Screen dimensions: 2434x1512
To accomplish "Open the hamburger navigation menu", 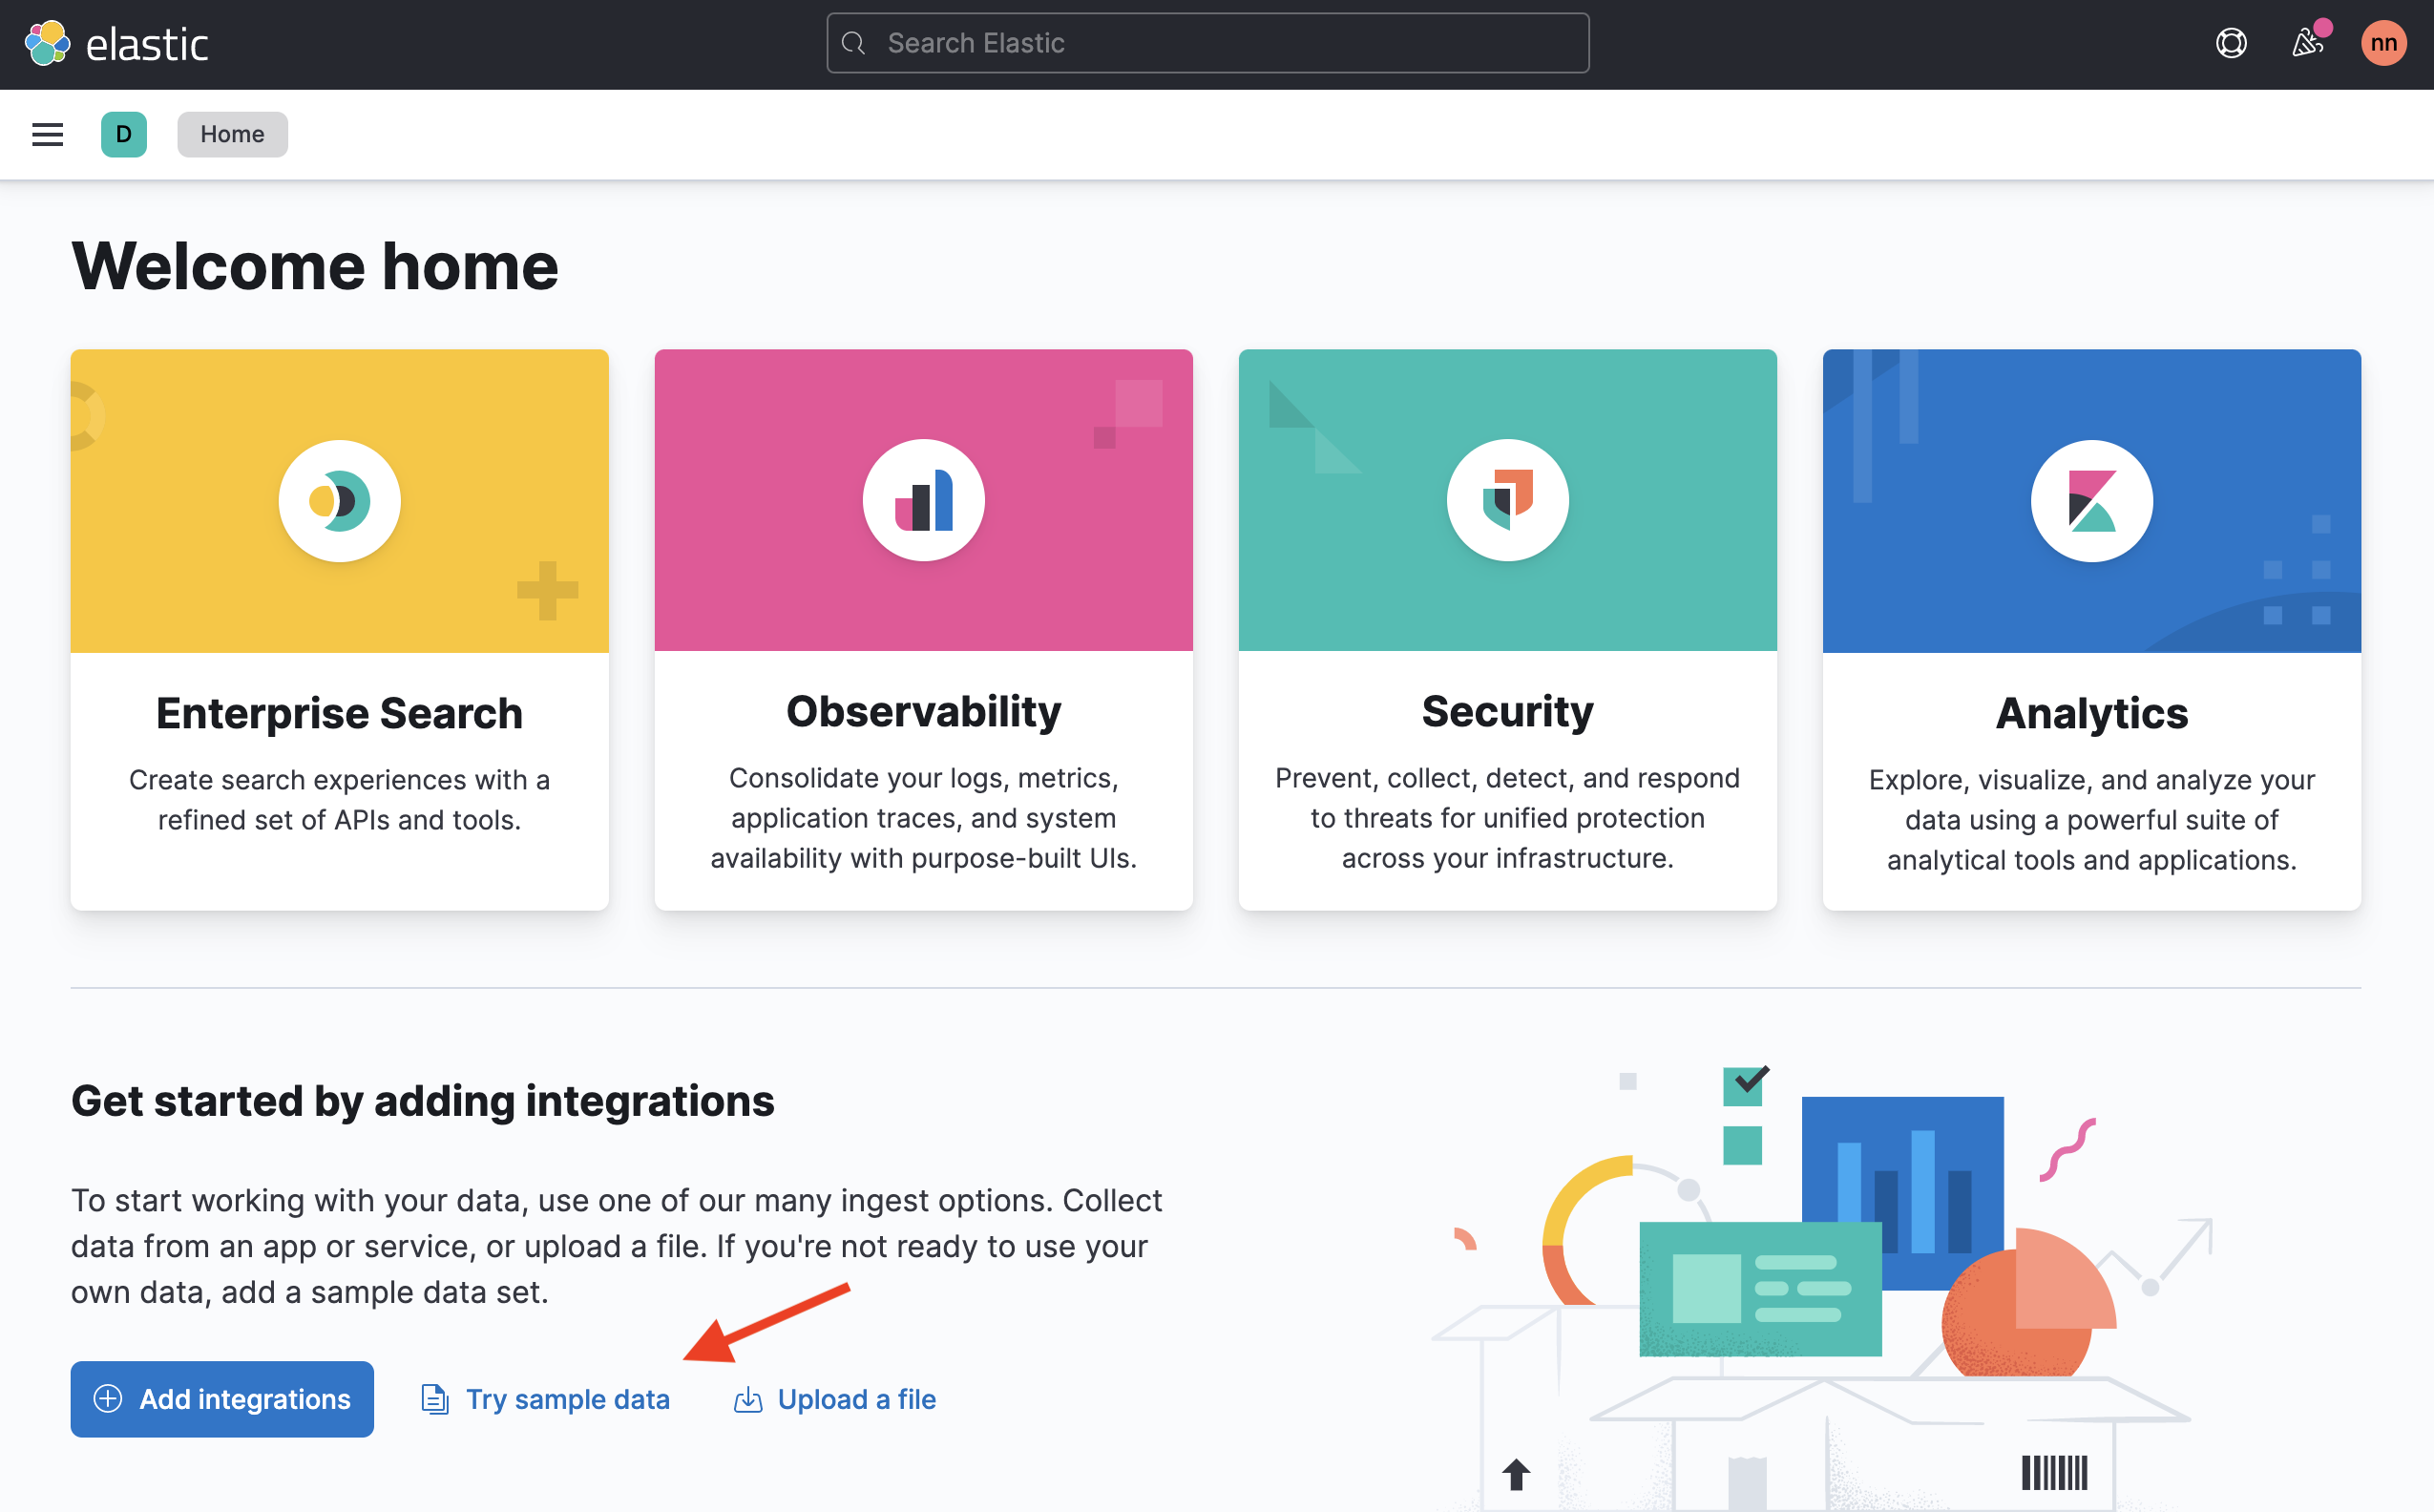I will click(x=47, y=134).
